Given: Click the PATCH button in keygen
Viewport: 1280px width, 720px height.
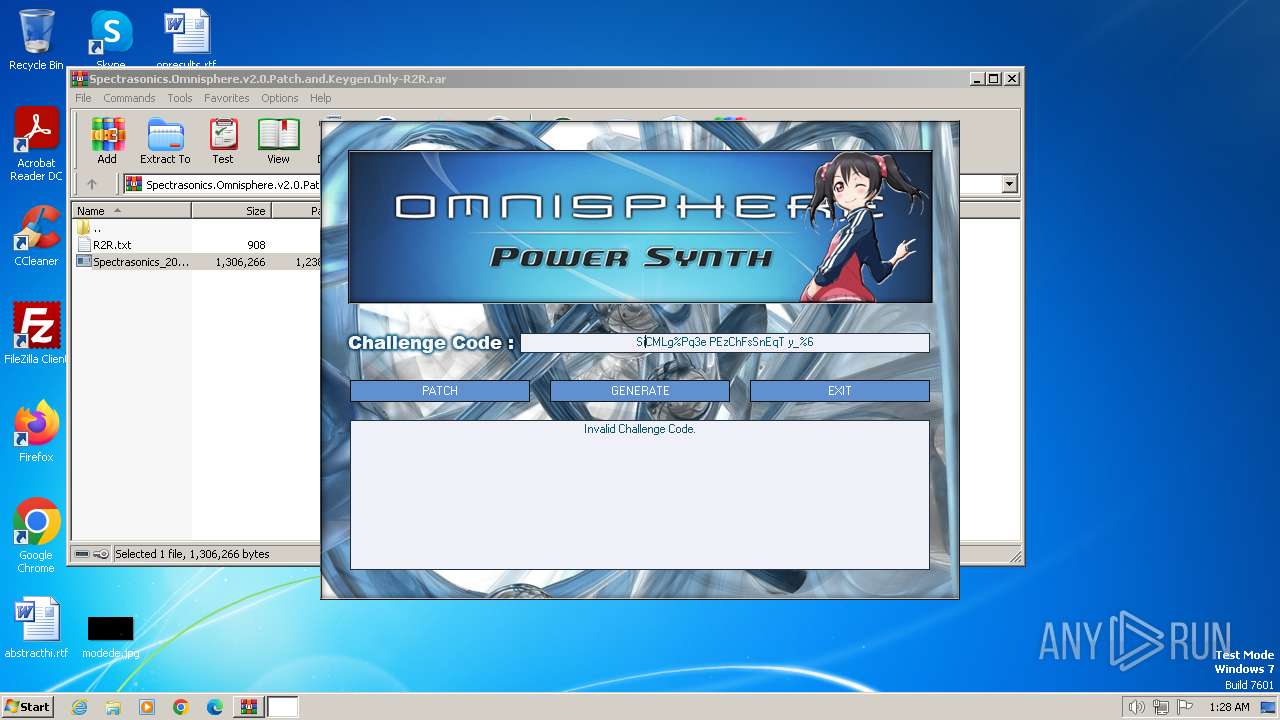Looking at the screenshot, I should (440, 391).
